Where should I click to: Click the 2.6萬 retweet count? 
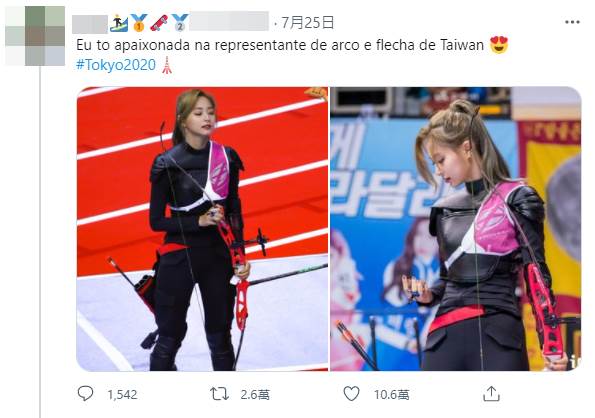click(255, 395)
